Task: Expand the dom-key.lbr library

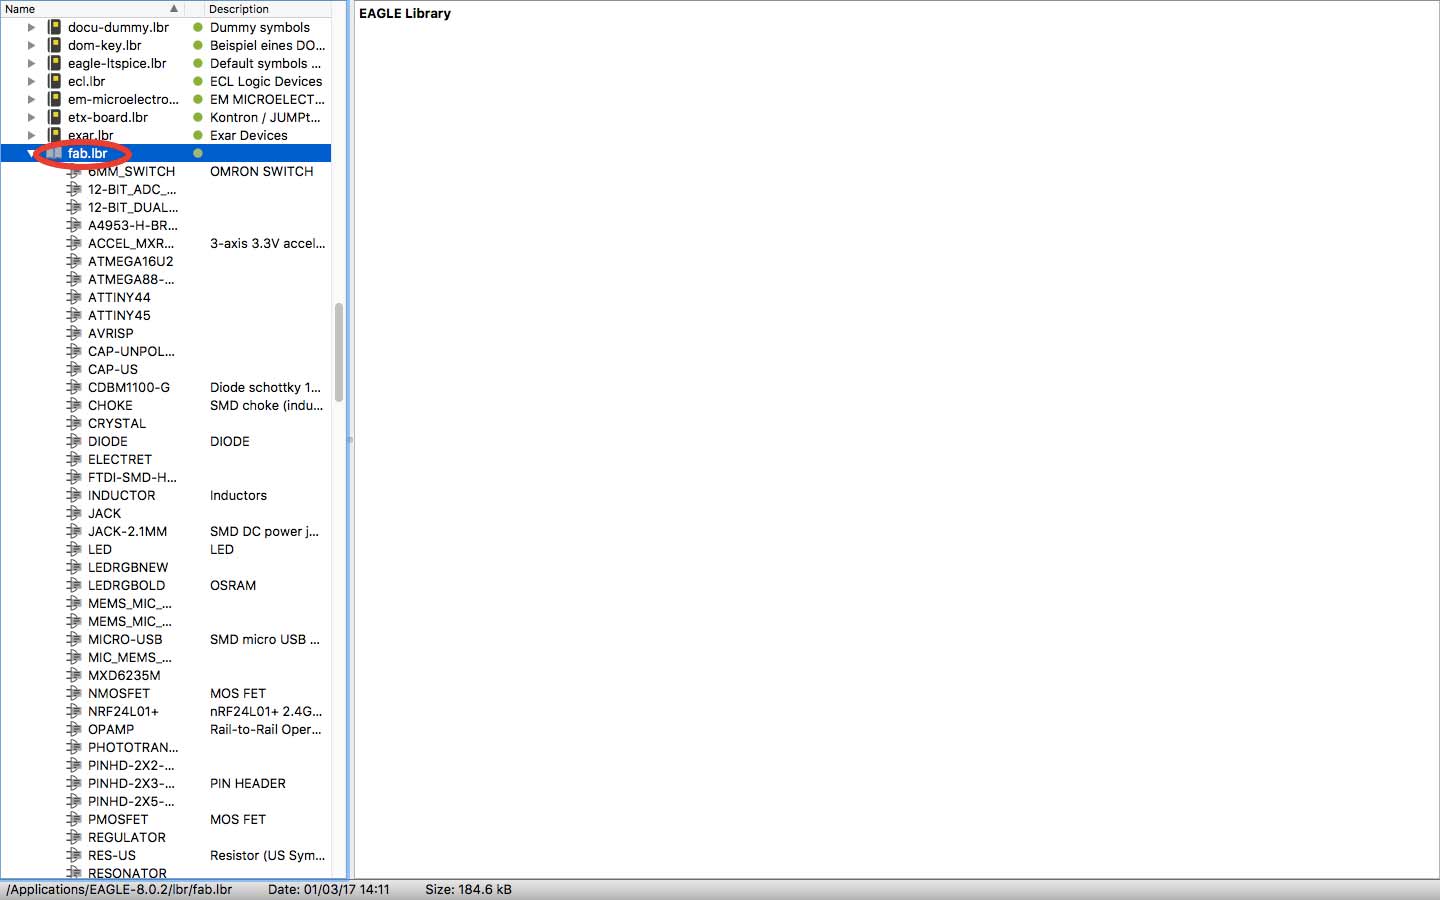Action: (31, 46)
